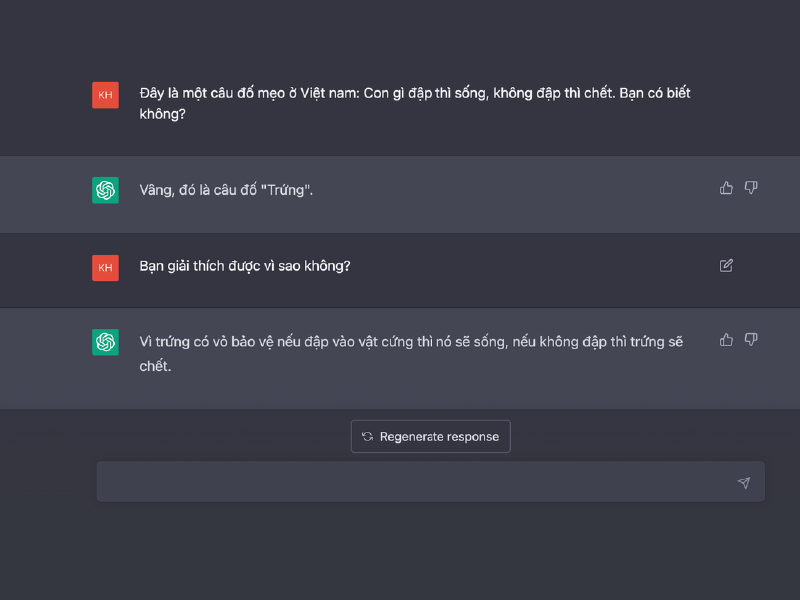Click the KH avatar beside "Bạn giải thích"
Screen dimensions: 800x600
[105, 268]
